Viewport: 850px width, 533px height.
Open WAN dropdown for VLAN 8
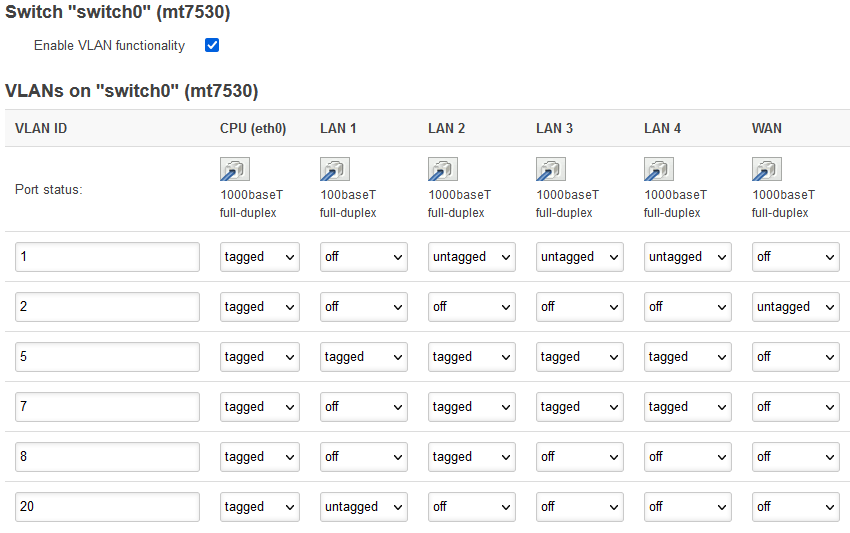[795, 457]
